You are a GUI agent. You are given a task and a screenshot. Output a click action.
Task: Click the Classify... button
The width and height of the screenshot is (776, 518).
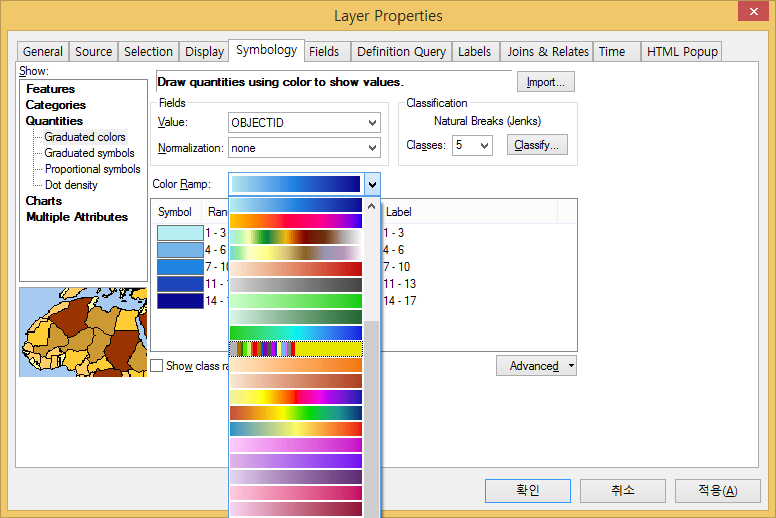click(x=537, y=145)
